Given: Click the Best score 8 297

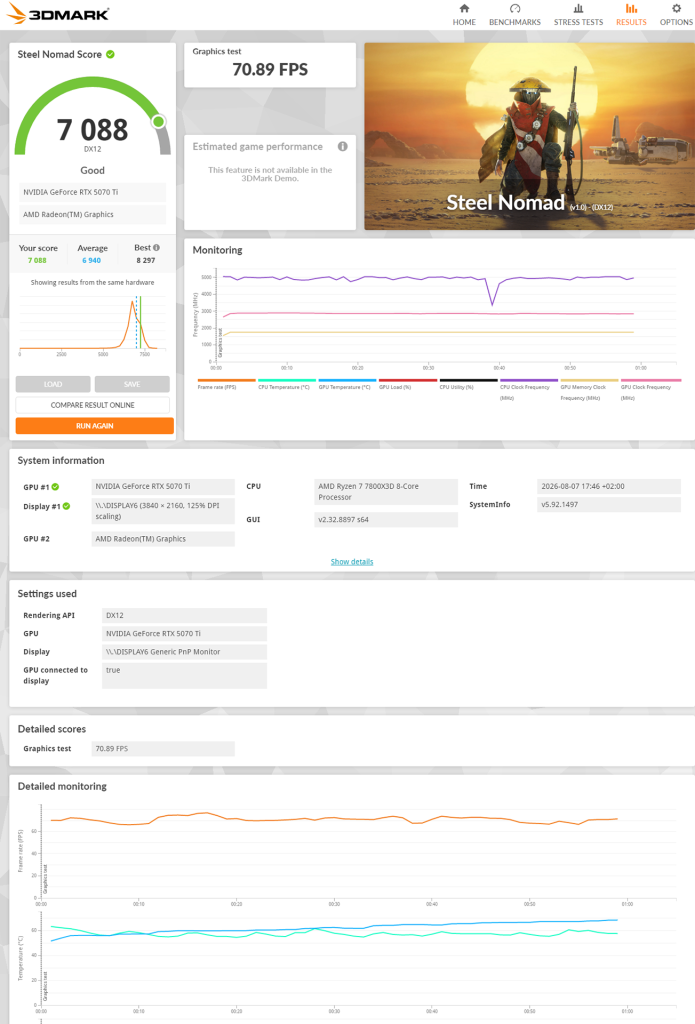Looking at the screenshot, I should click(146, 260).
